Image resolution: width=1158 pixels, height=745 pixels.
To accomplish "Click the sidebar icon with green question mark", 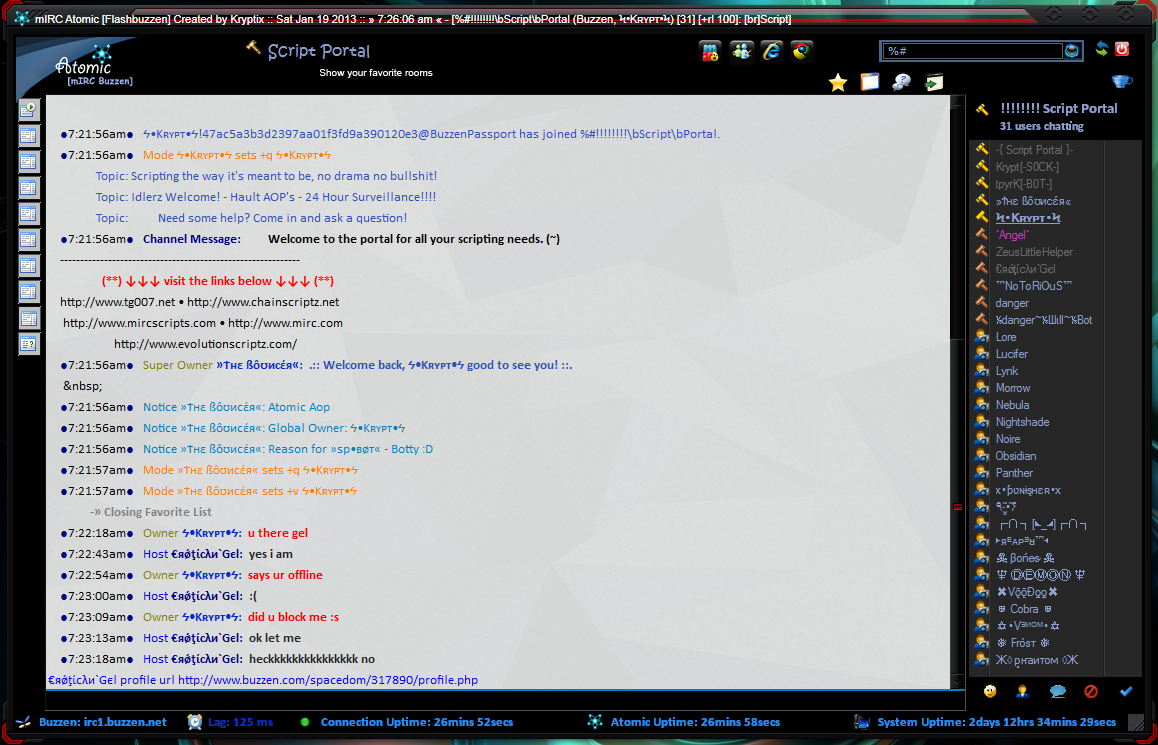I will point(29,344).
